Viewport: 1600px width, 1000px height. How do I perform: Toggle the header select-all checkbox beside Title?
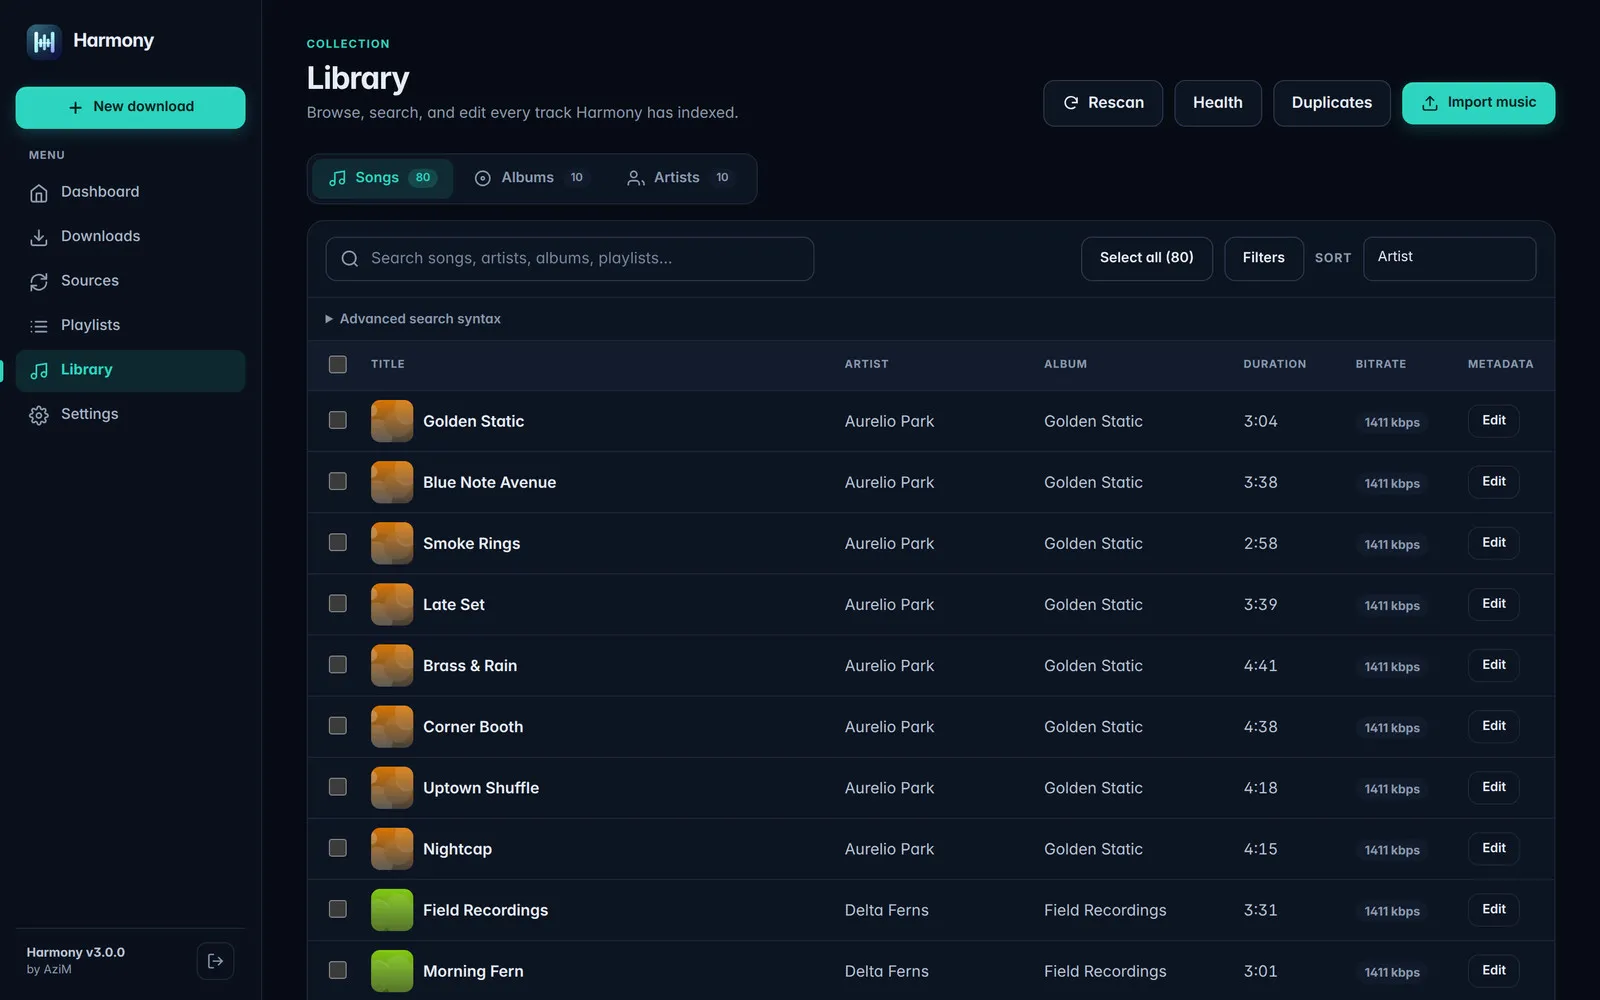point(338,364)
